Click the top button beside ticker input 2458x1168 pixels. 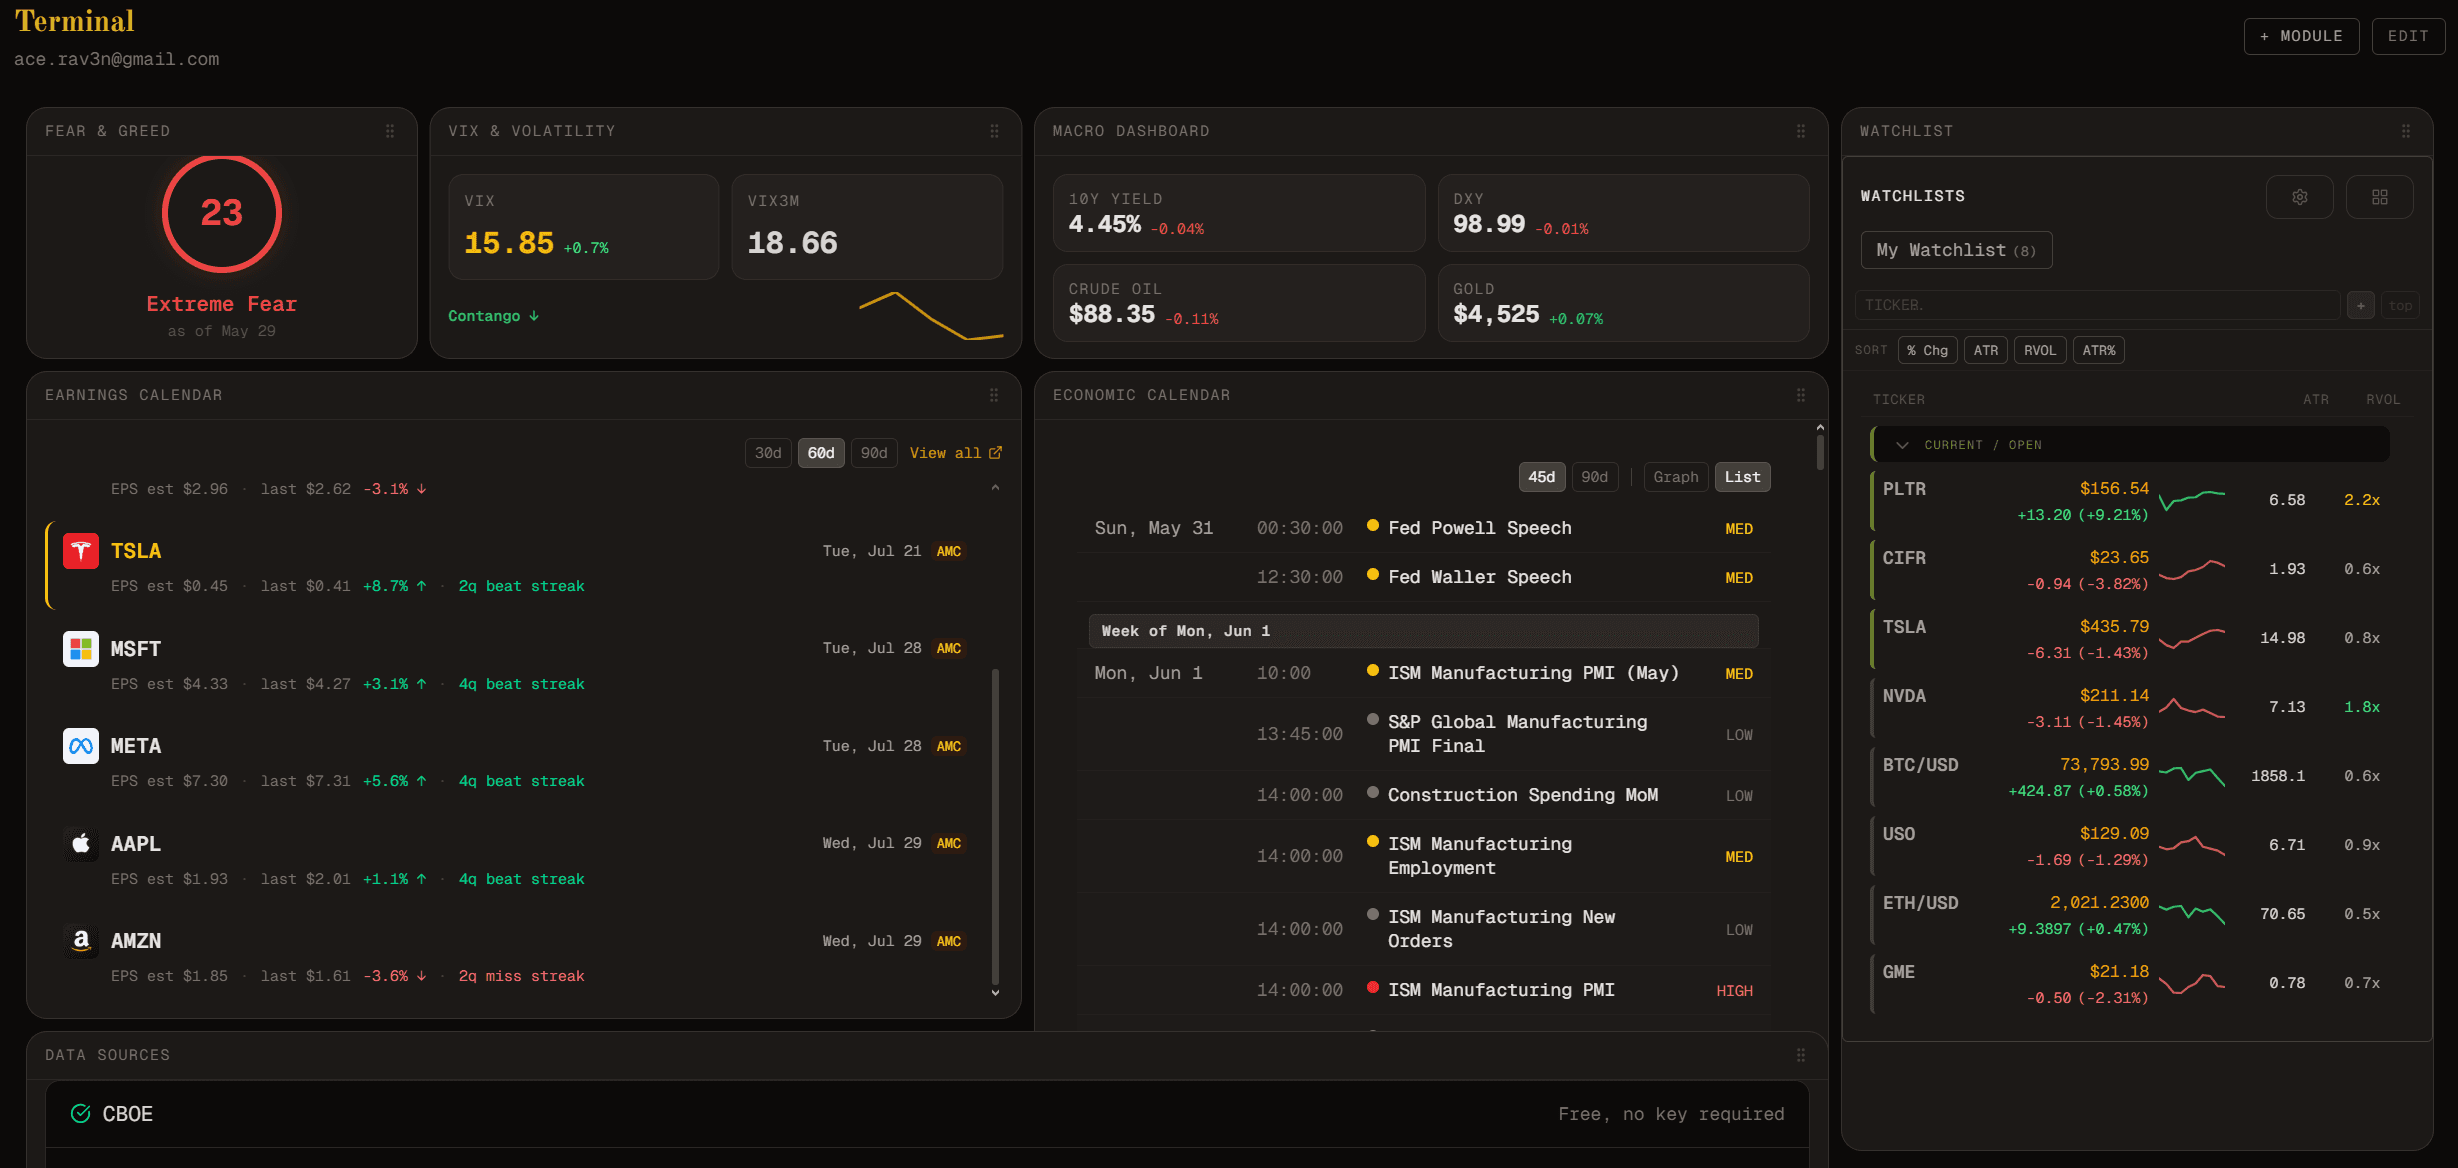coord(2400,305)
